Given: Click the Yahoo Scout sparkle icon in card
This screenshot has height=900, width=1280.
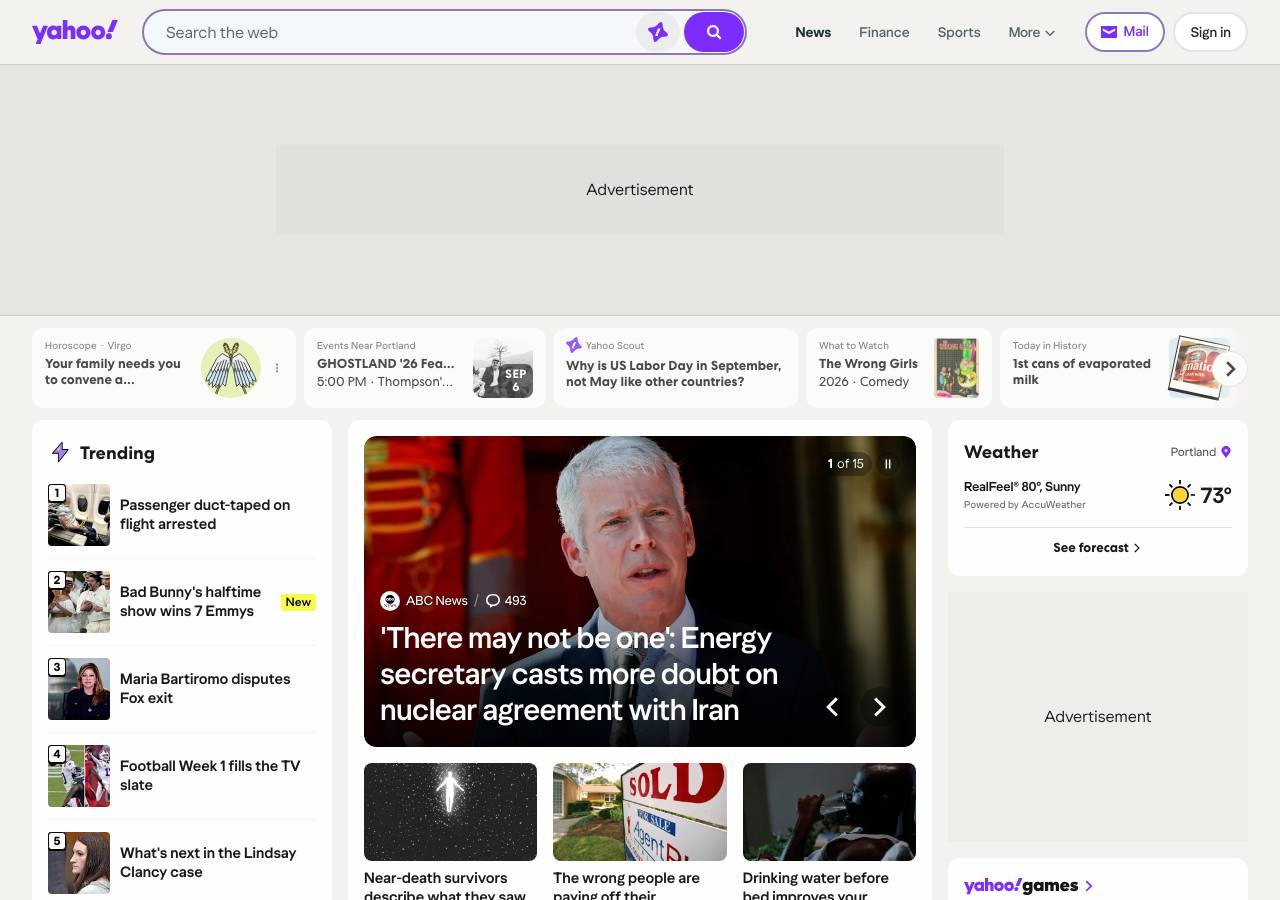Looking at the screenshot, I should pos(573,345).
